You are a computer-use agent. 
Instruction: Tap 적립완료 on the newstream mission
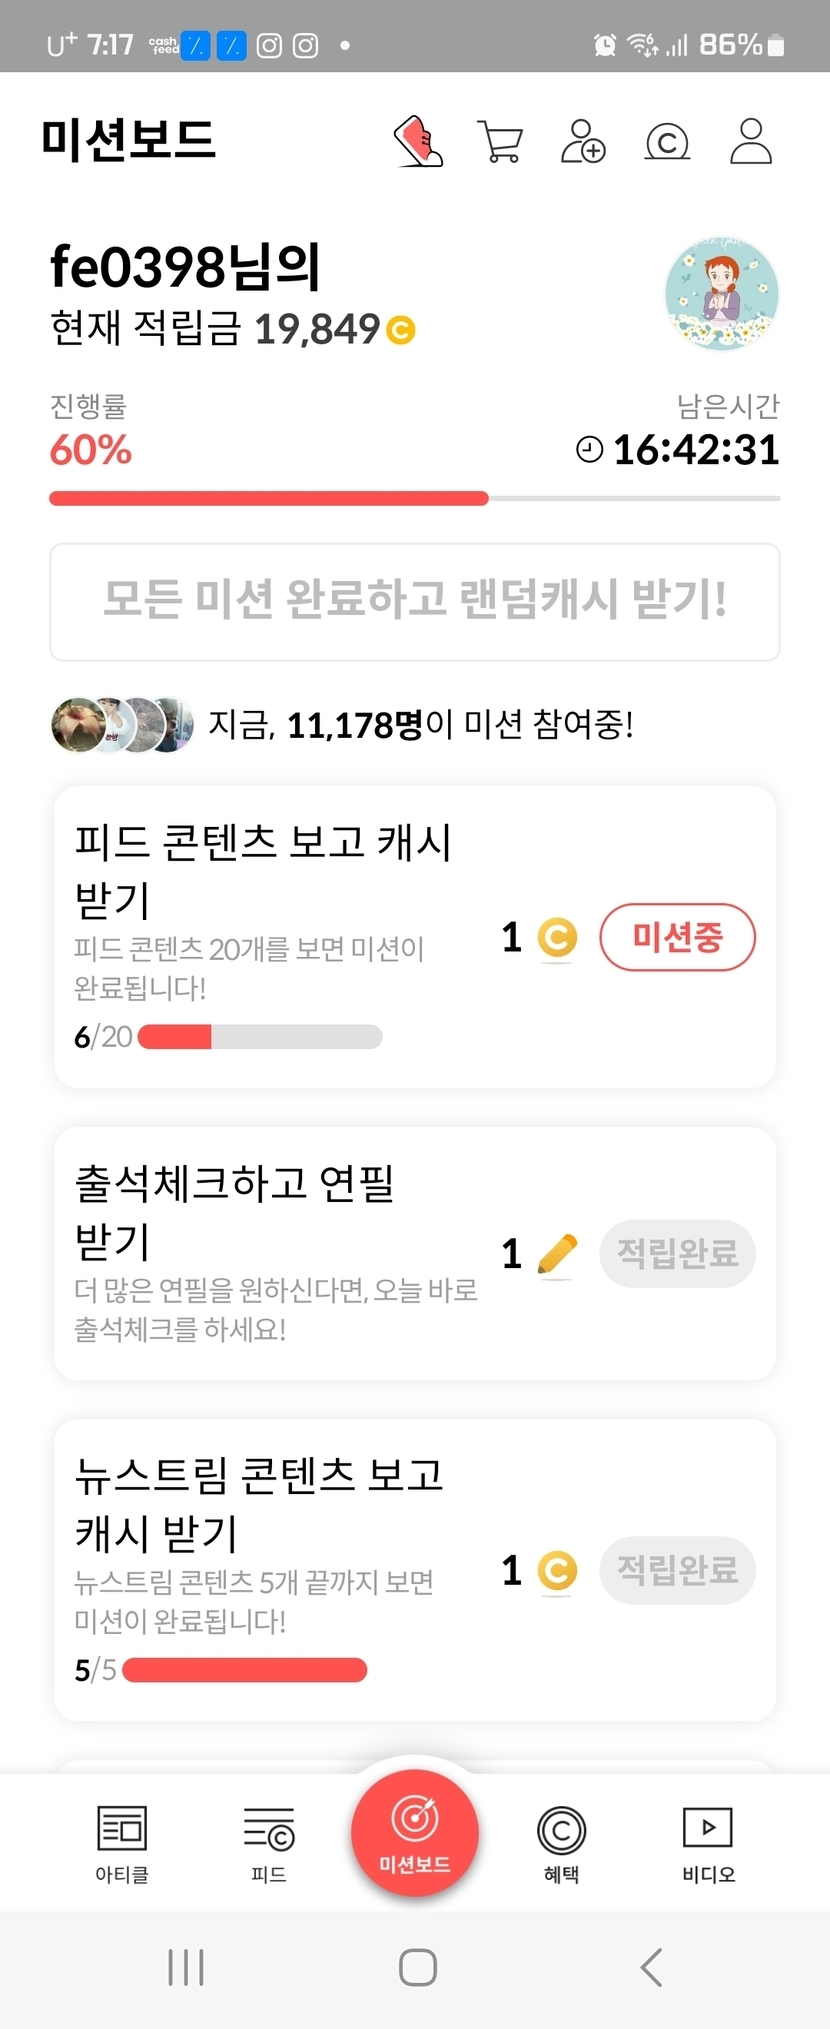pyautogui.click(x=677, y=1570)
